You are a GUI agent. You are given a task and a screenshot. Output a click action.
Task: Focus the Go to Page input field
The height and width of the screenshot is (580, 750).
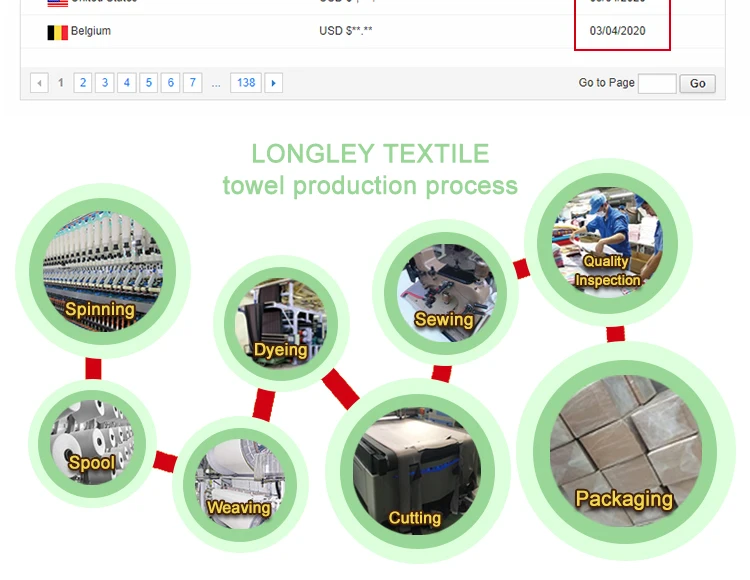pos(657,84)
